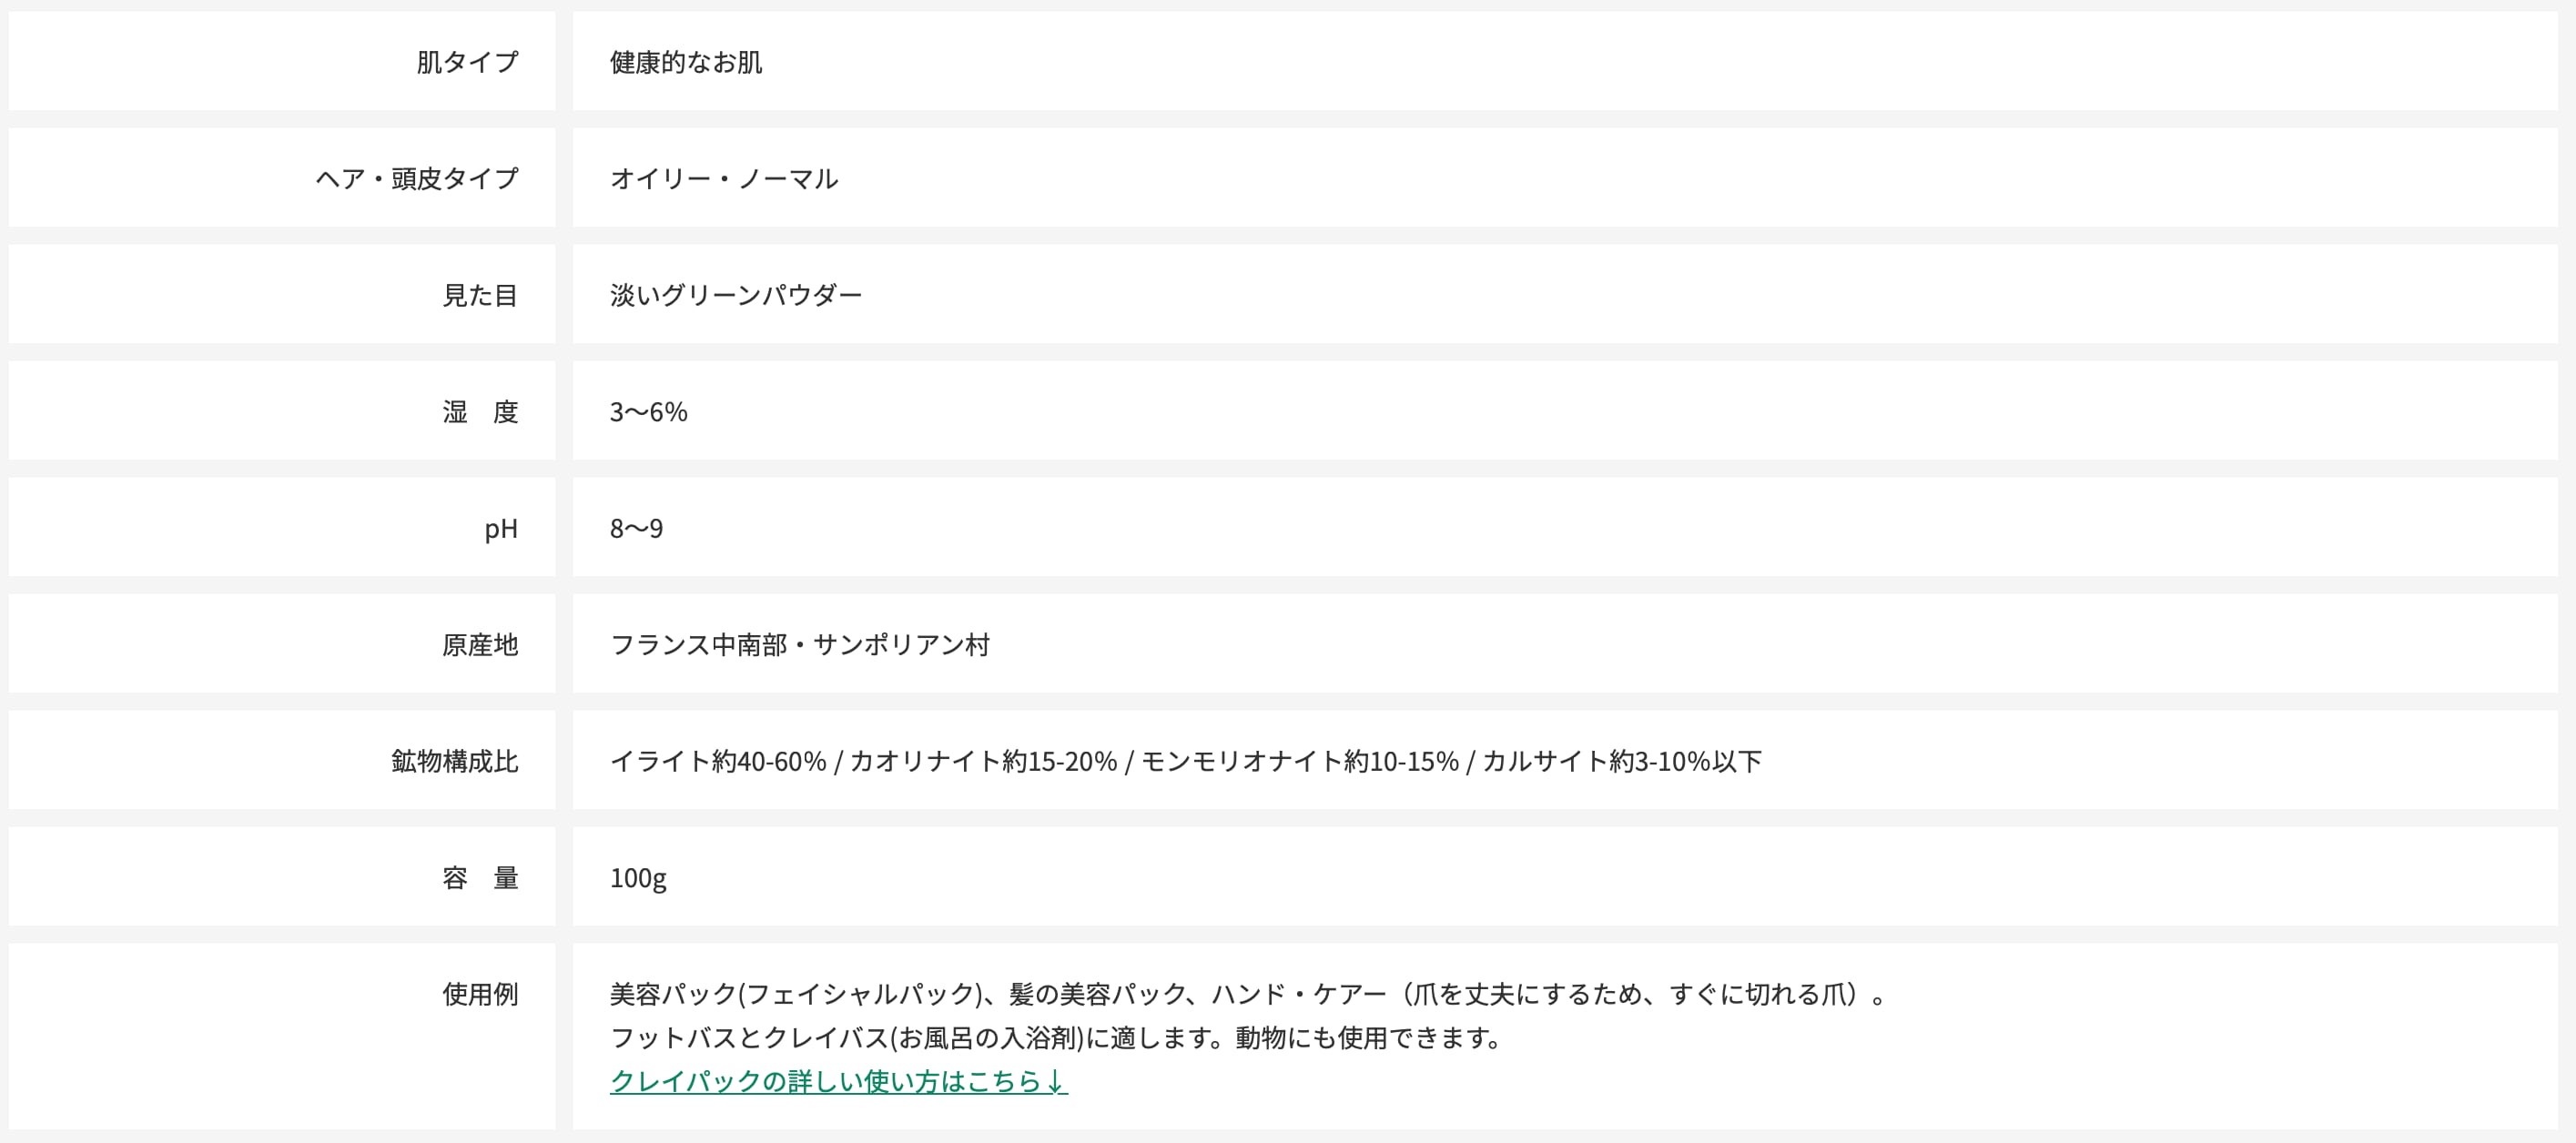Click the 健康的なお肌 value text
The width and height of the screenshot is (2576, 1143).
(x=686, y=62)
